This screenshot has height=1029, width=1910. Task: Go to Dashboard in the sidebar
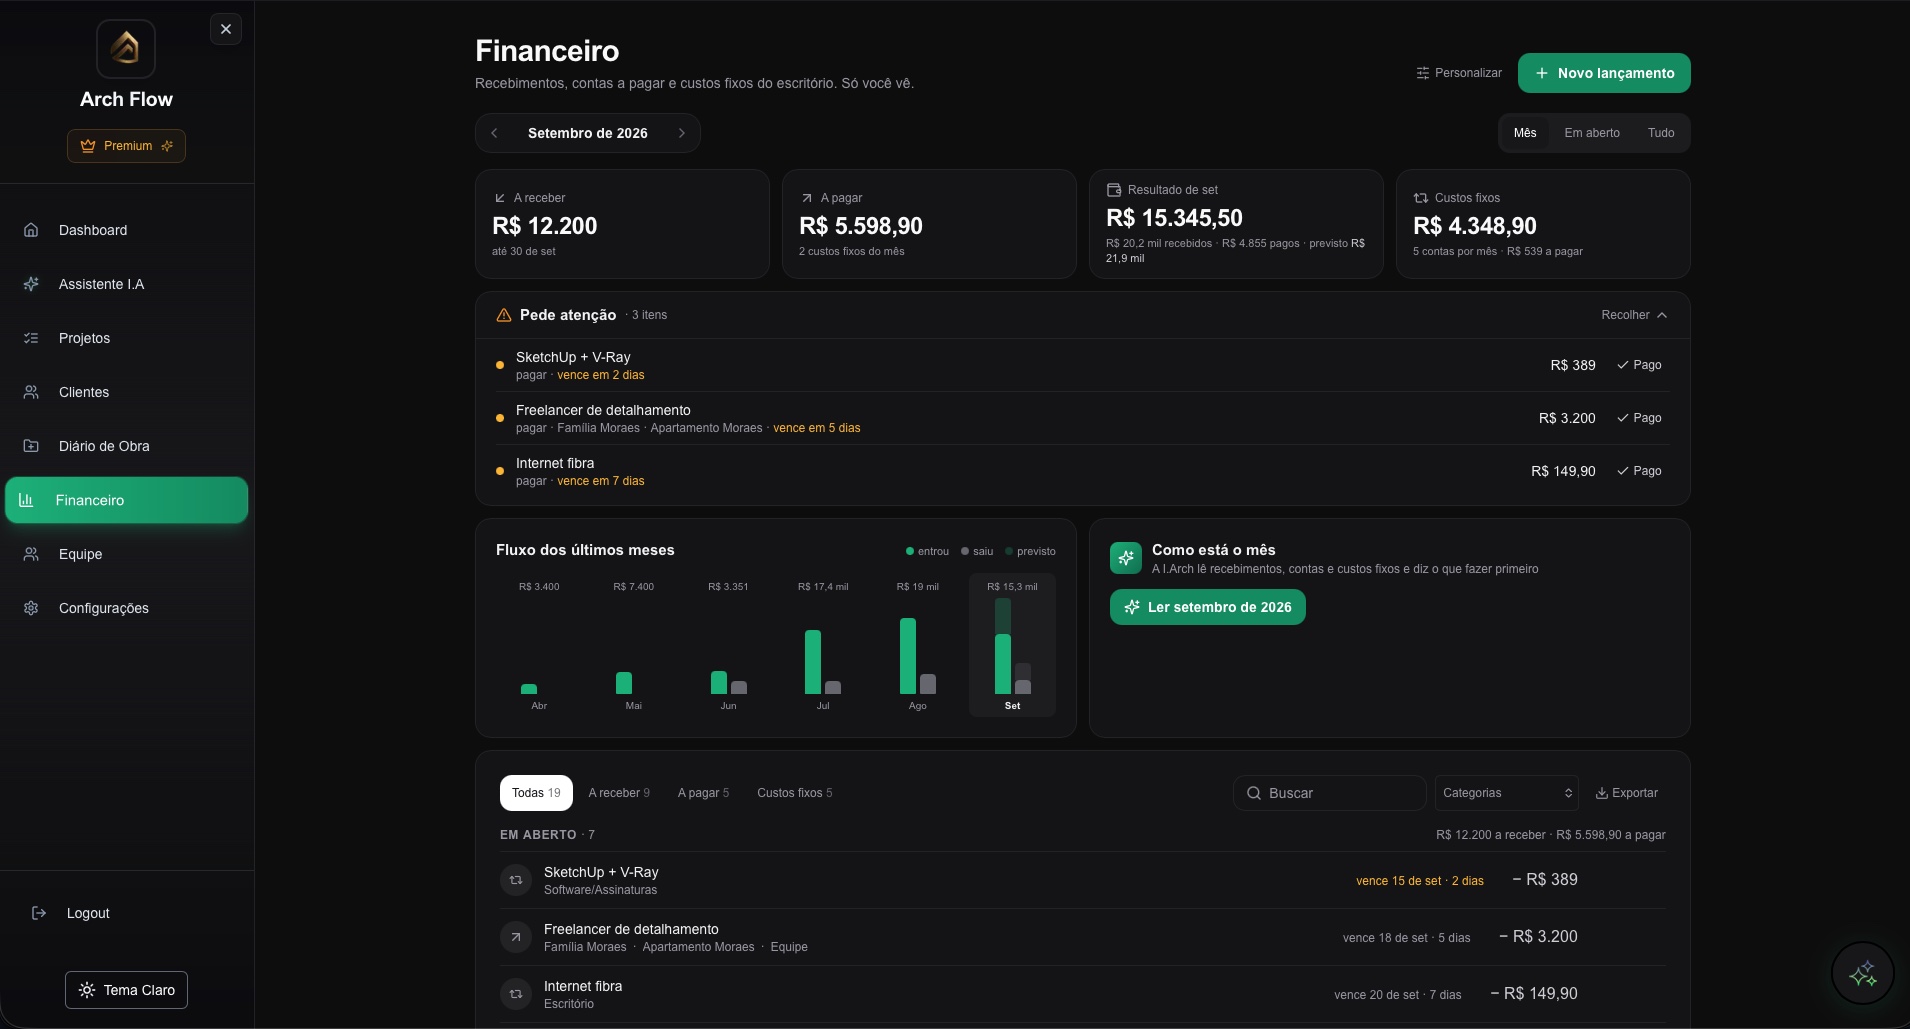126,230
